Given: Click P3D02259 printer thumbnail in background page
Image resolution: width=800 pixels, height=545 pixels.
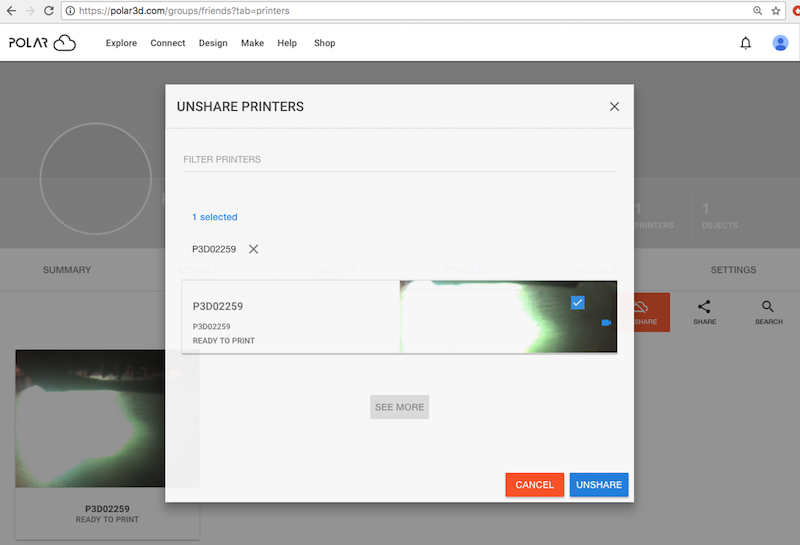Looking at the screenshot, I should (x=90, y=418).
